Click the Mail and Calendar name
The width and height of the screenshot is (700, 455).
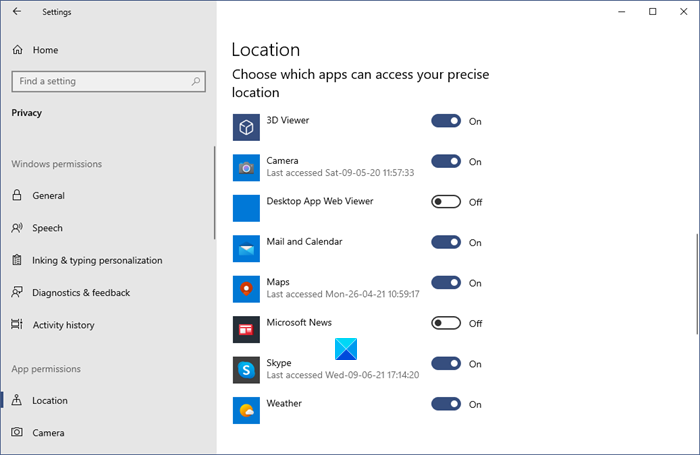304,242
